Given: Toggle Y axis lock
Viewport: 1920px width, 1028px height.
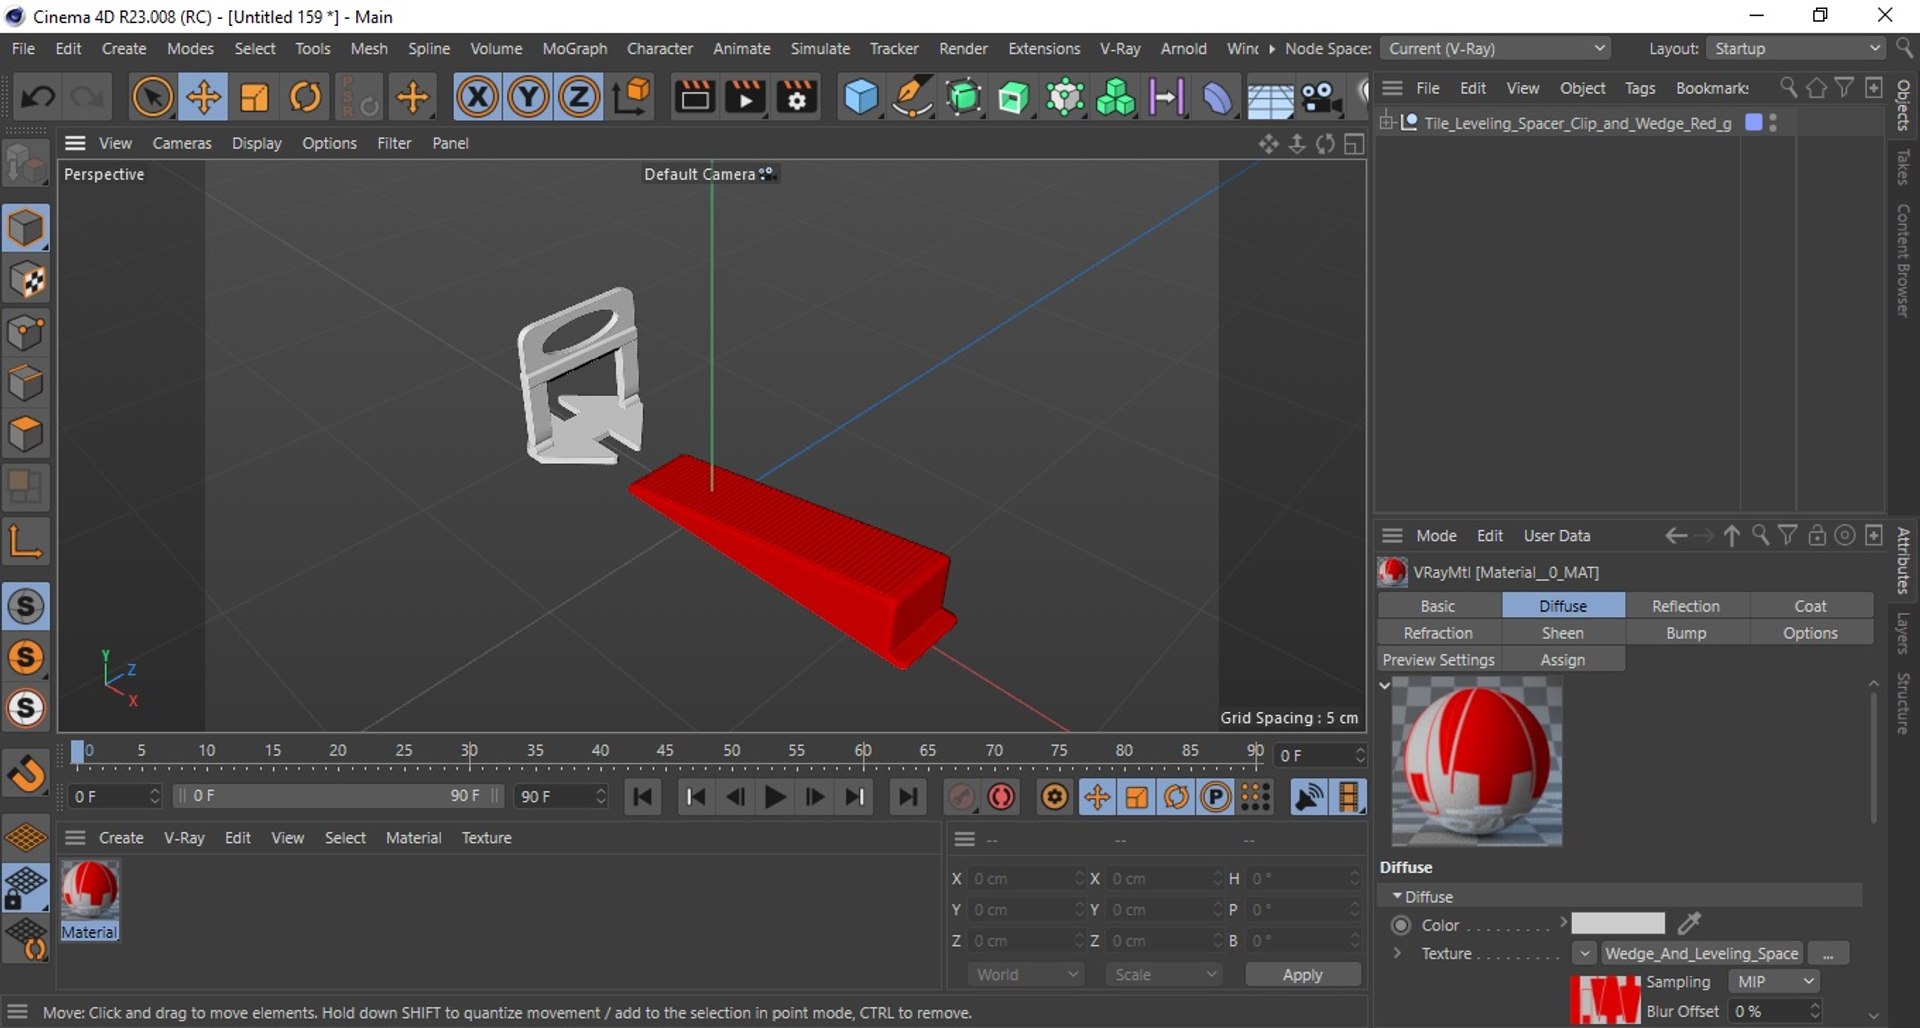Looking at the screenshot, I should 528,97.
